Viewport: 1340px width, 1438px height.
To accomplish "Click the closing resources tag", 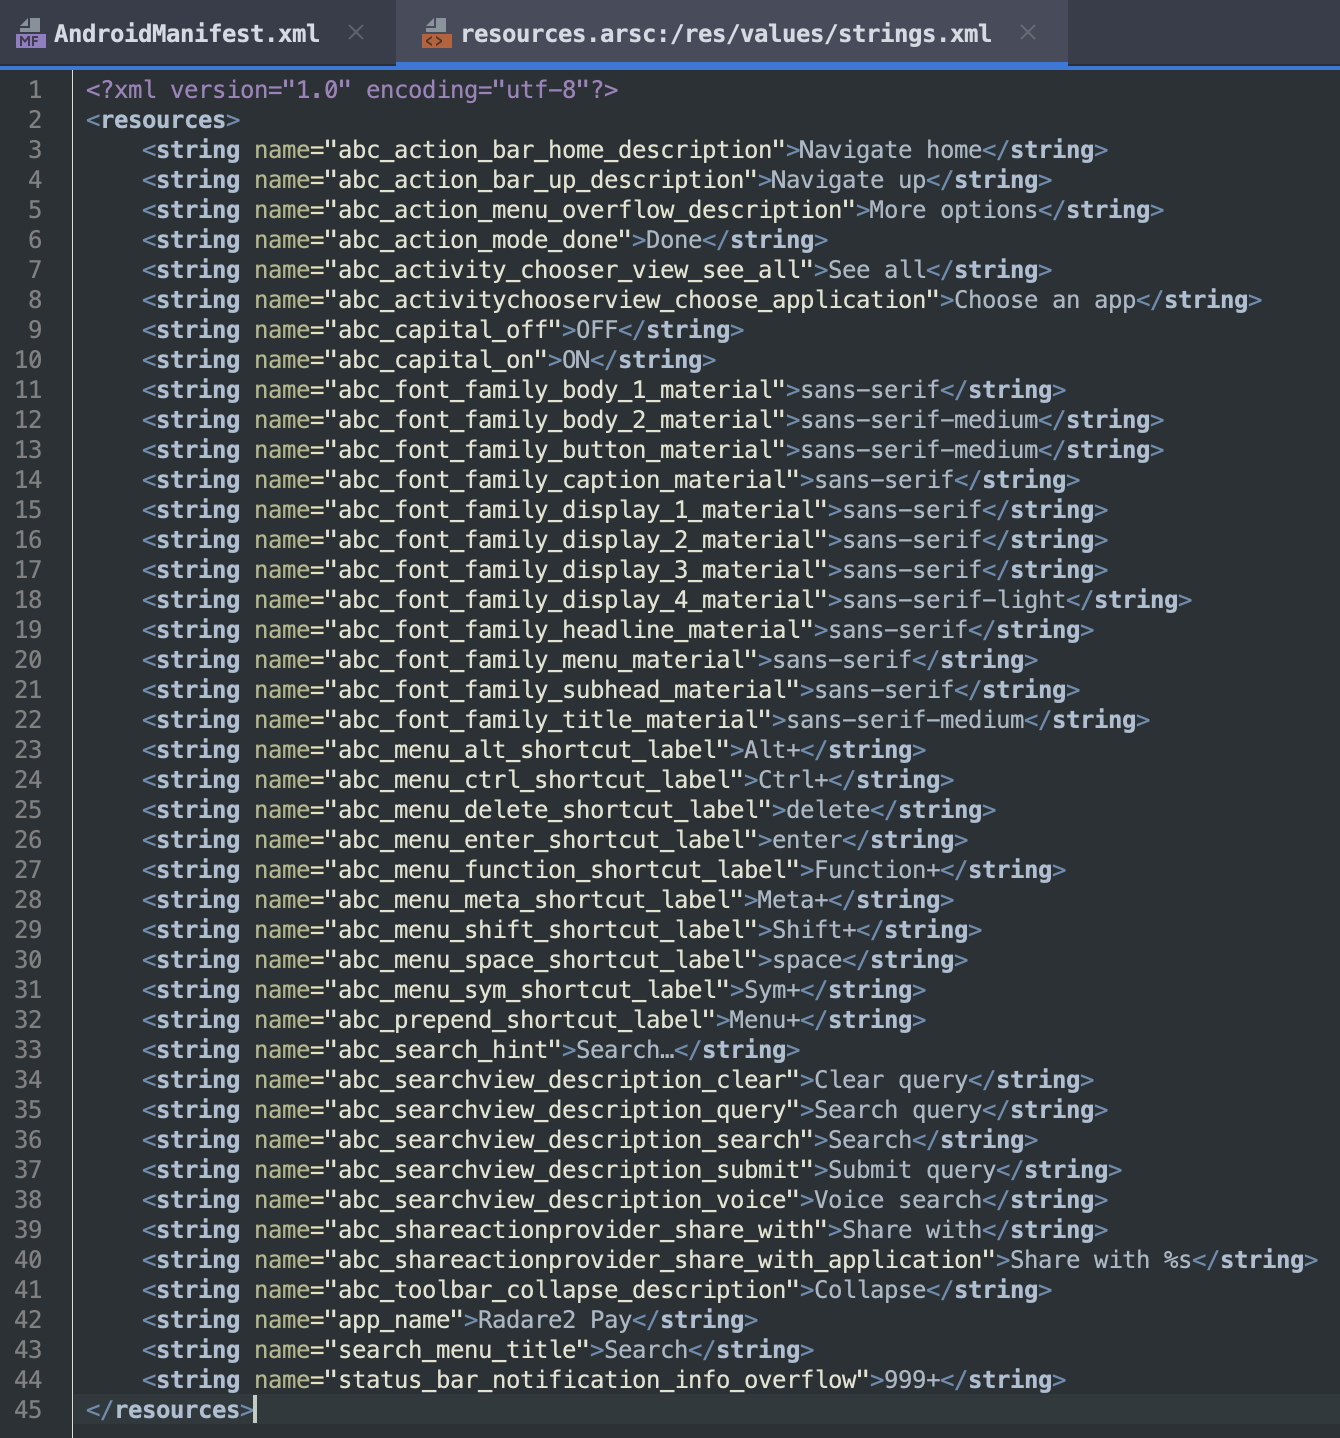I will (170, 1410).
